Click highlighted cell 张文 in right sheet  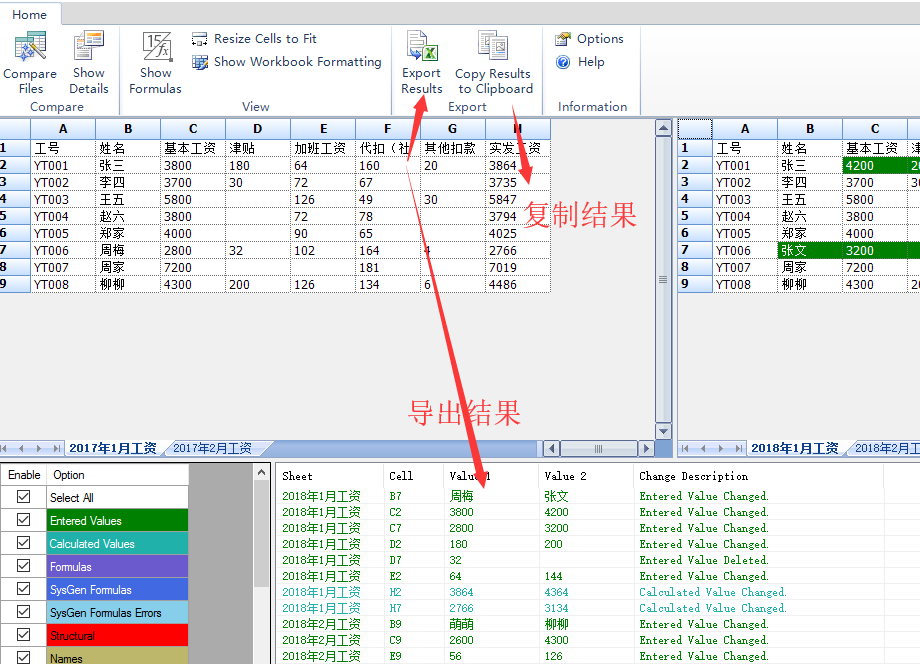tap(810, 250)
